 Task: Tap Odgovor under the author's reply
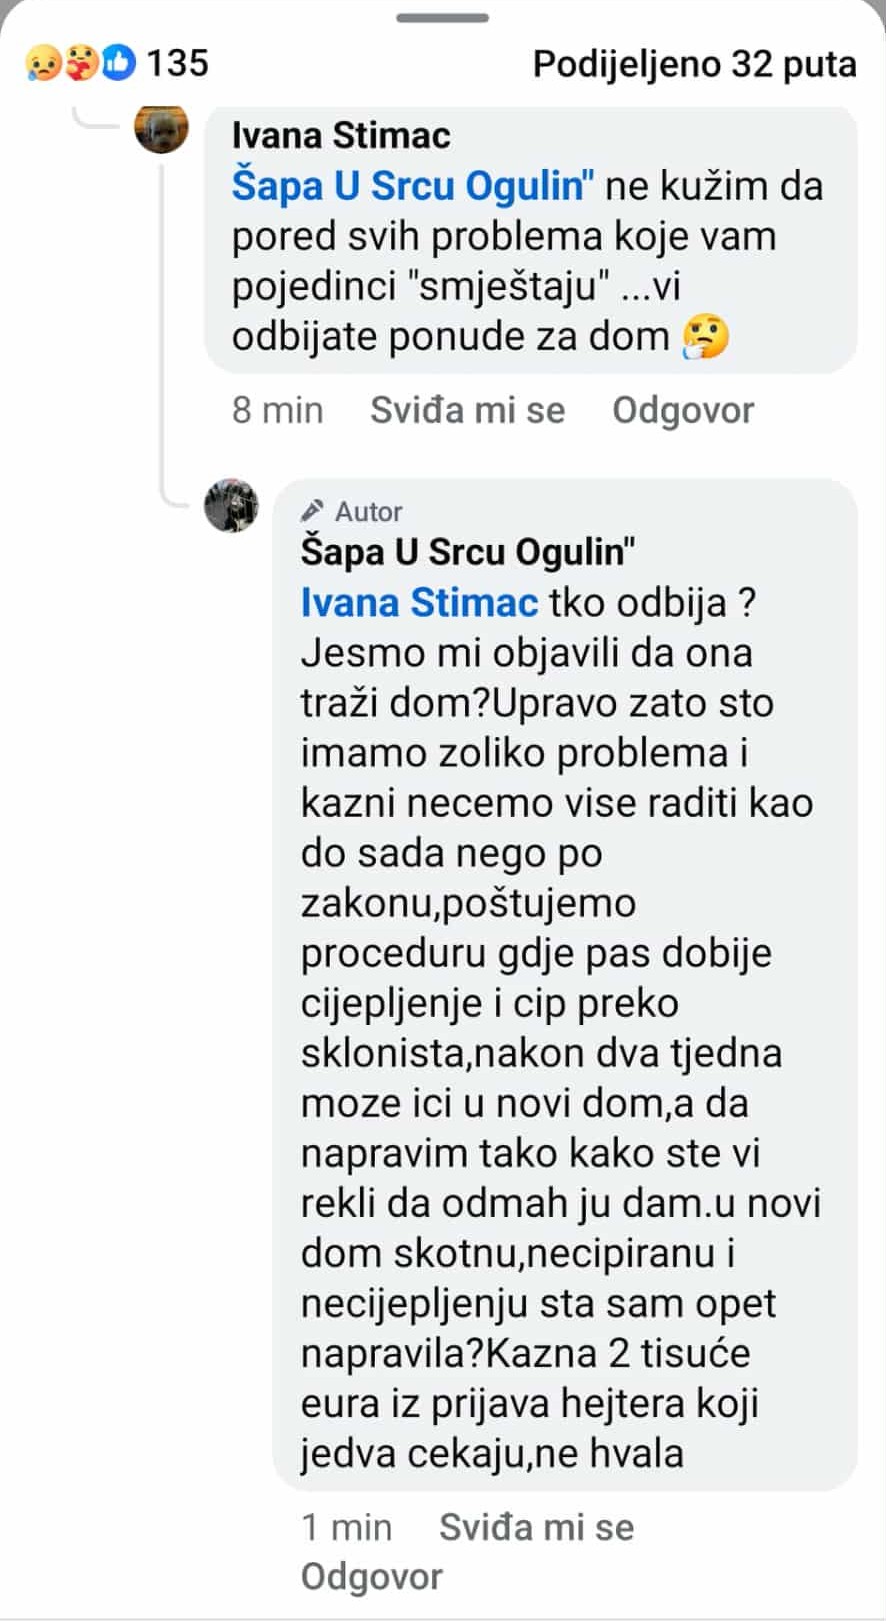(372, 1577)
